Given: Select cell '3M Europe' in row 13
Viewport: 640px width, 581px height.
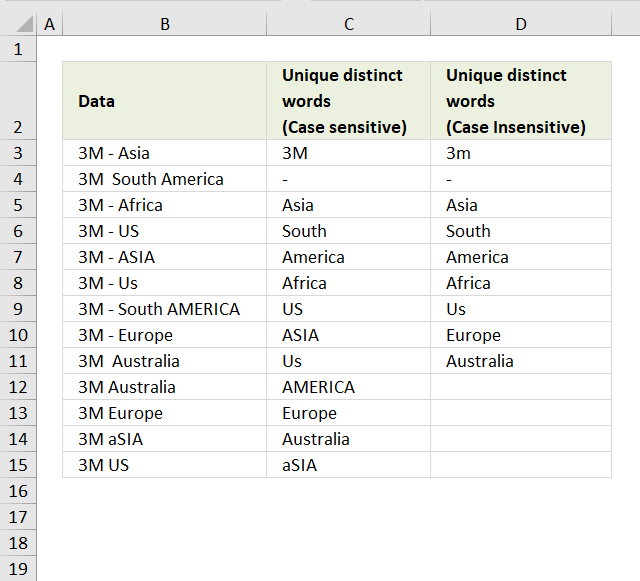Looking at the screenshot, I should pyautogui.click(x=164, y=413).
